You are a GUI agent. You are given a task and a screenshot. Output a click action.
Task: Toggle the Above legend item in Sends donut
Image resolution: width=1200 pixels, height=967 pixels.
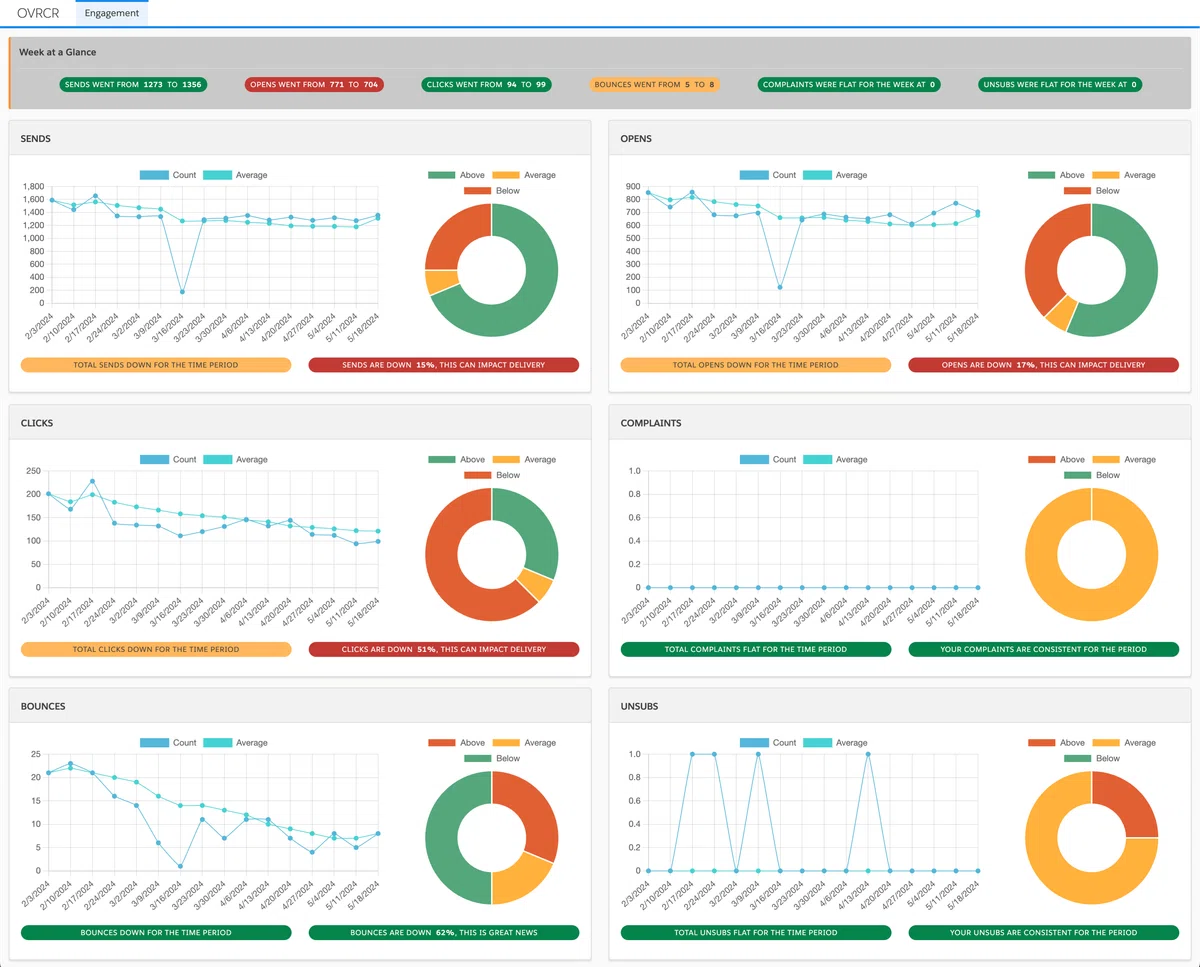pyautogui.click(x=457, y=175)
